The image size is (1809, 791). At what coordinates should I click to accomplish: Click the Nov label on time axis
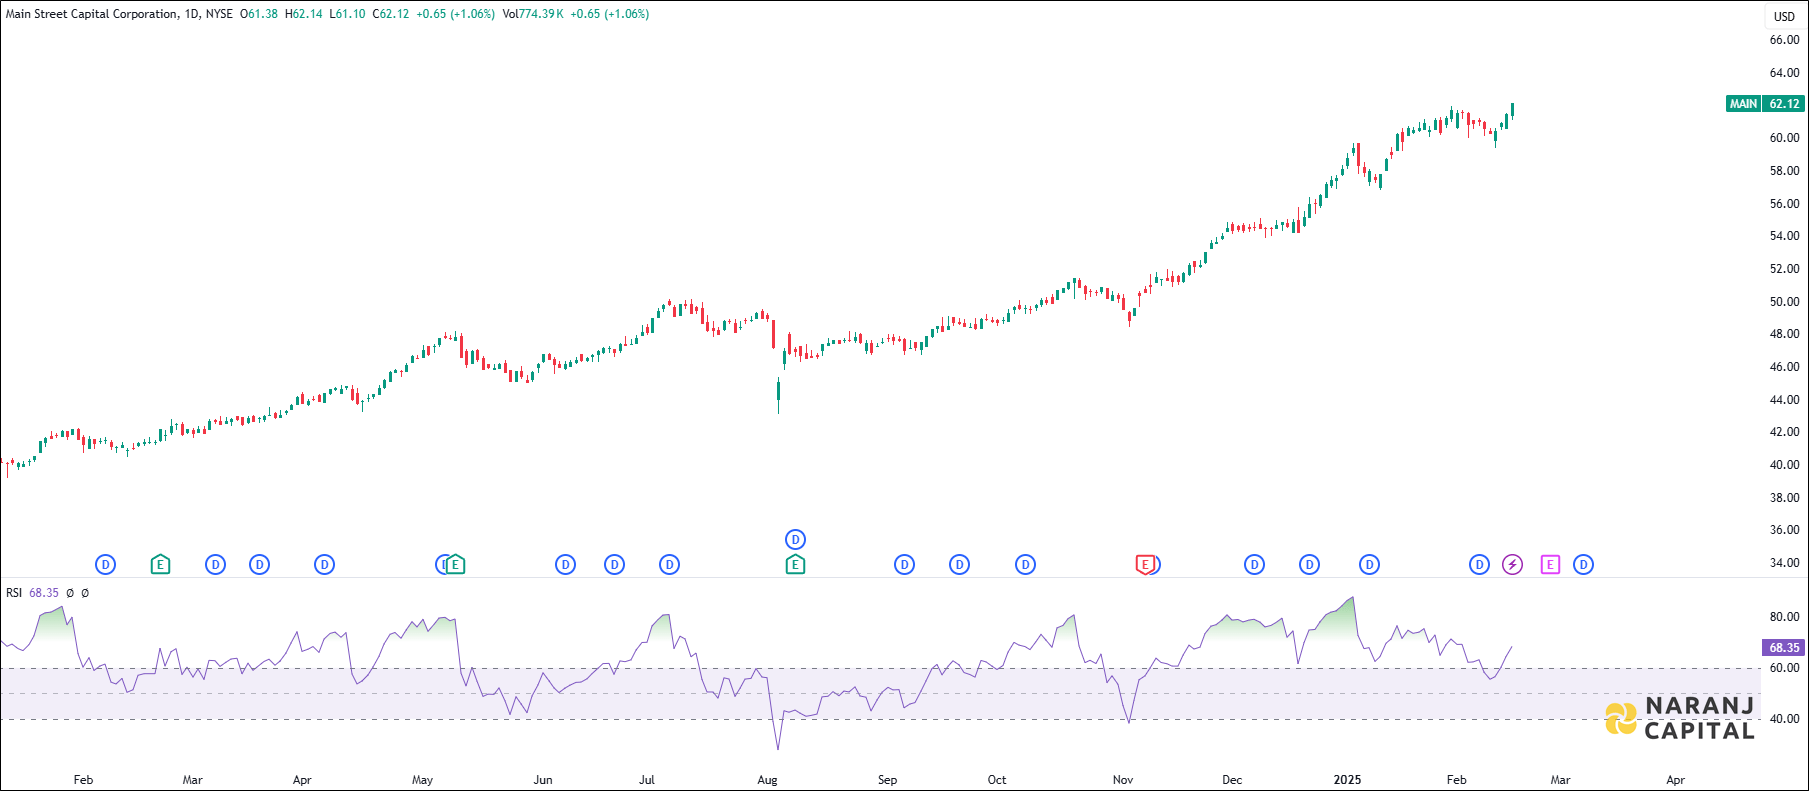(1123, 780)
